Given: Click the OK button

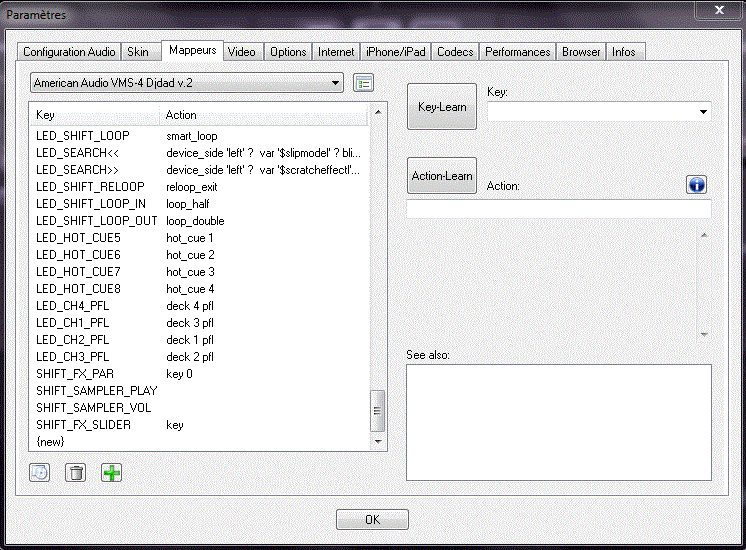Looking at the screenshot, I should (372, 520).
